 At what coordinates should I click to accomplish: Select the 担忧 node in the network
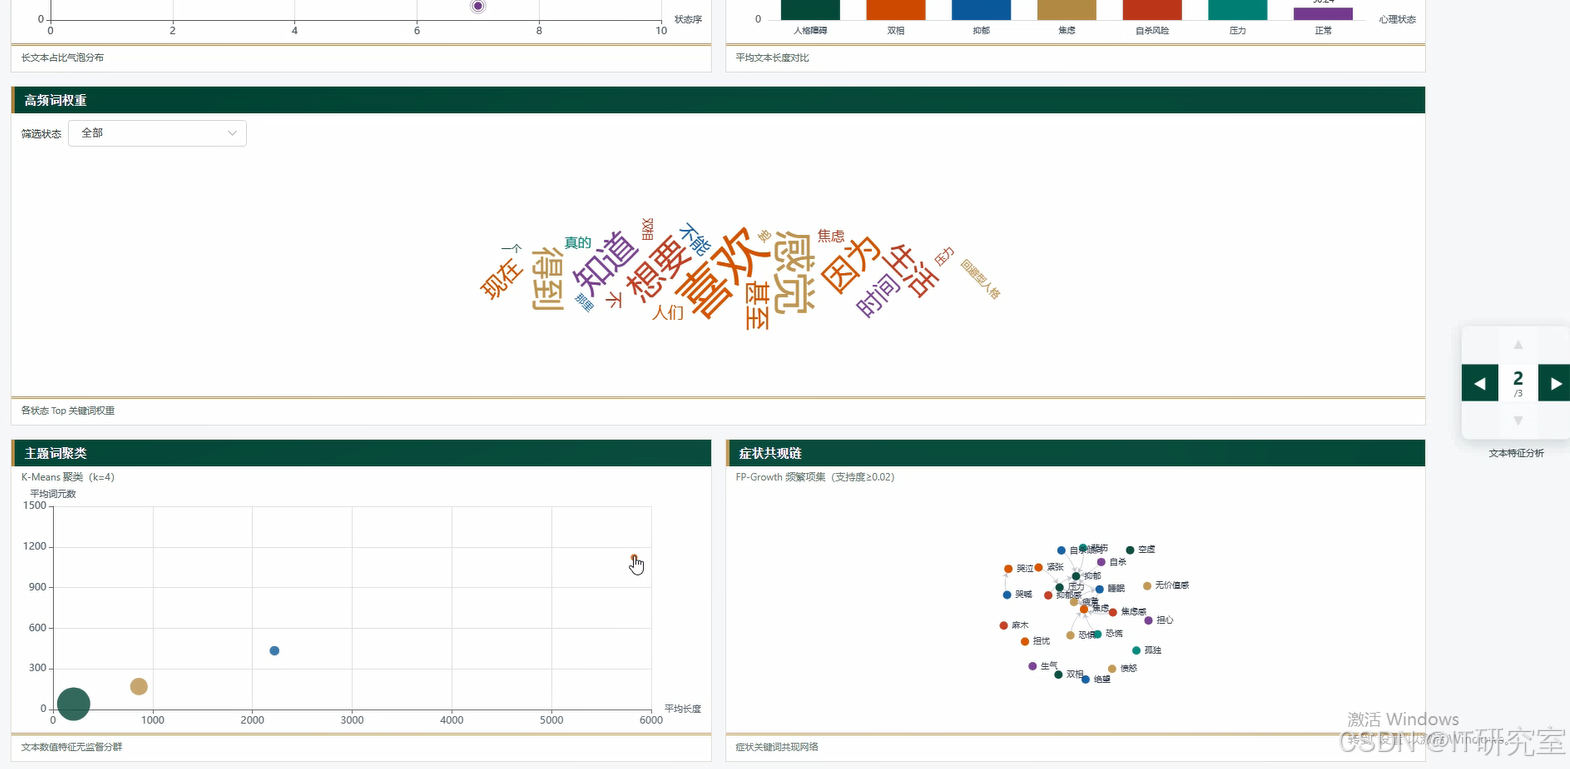coord(1025,642)
